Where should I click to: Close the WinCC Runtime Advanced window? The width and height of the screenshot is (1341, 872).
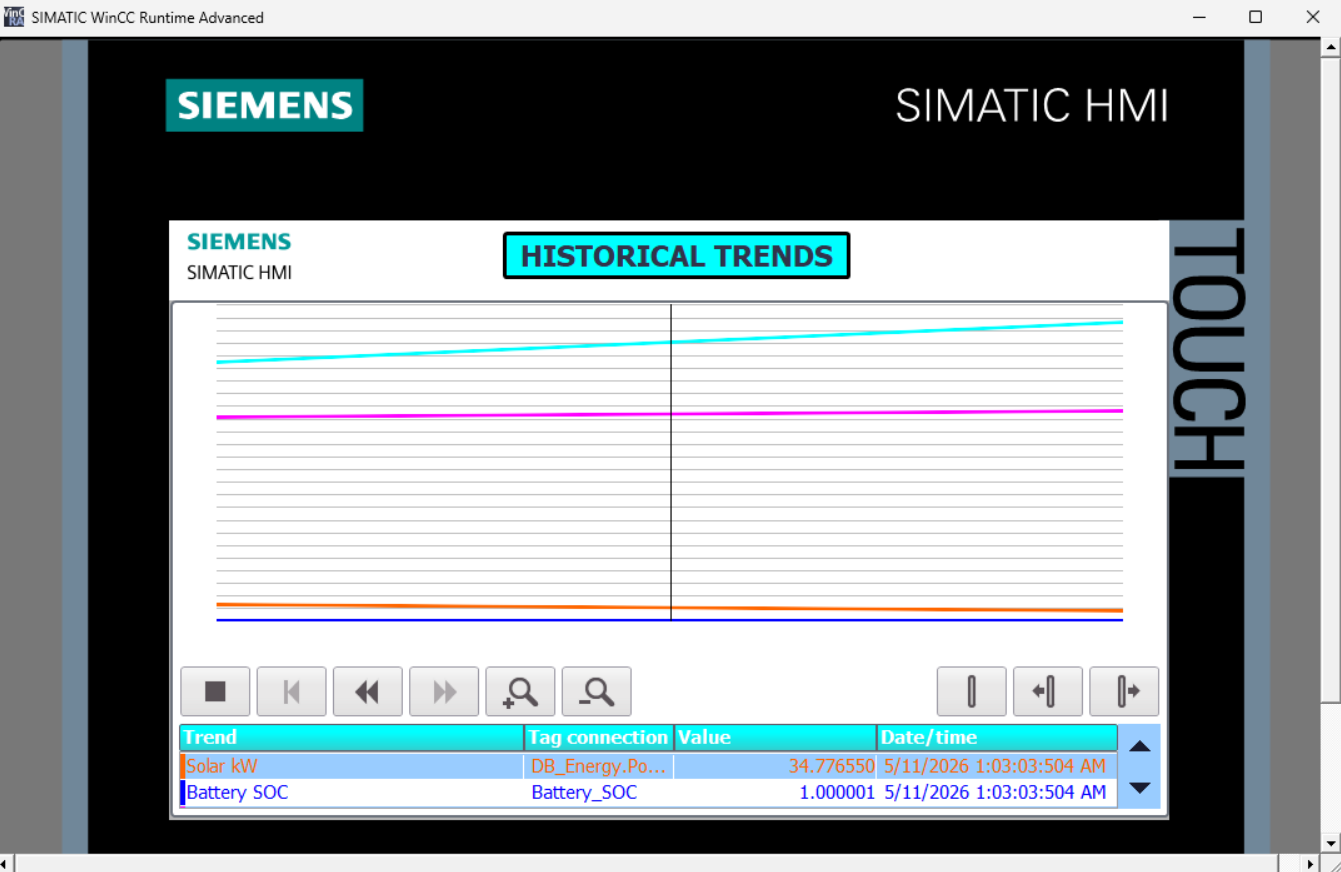(x=1313, y=17)
